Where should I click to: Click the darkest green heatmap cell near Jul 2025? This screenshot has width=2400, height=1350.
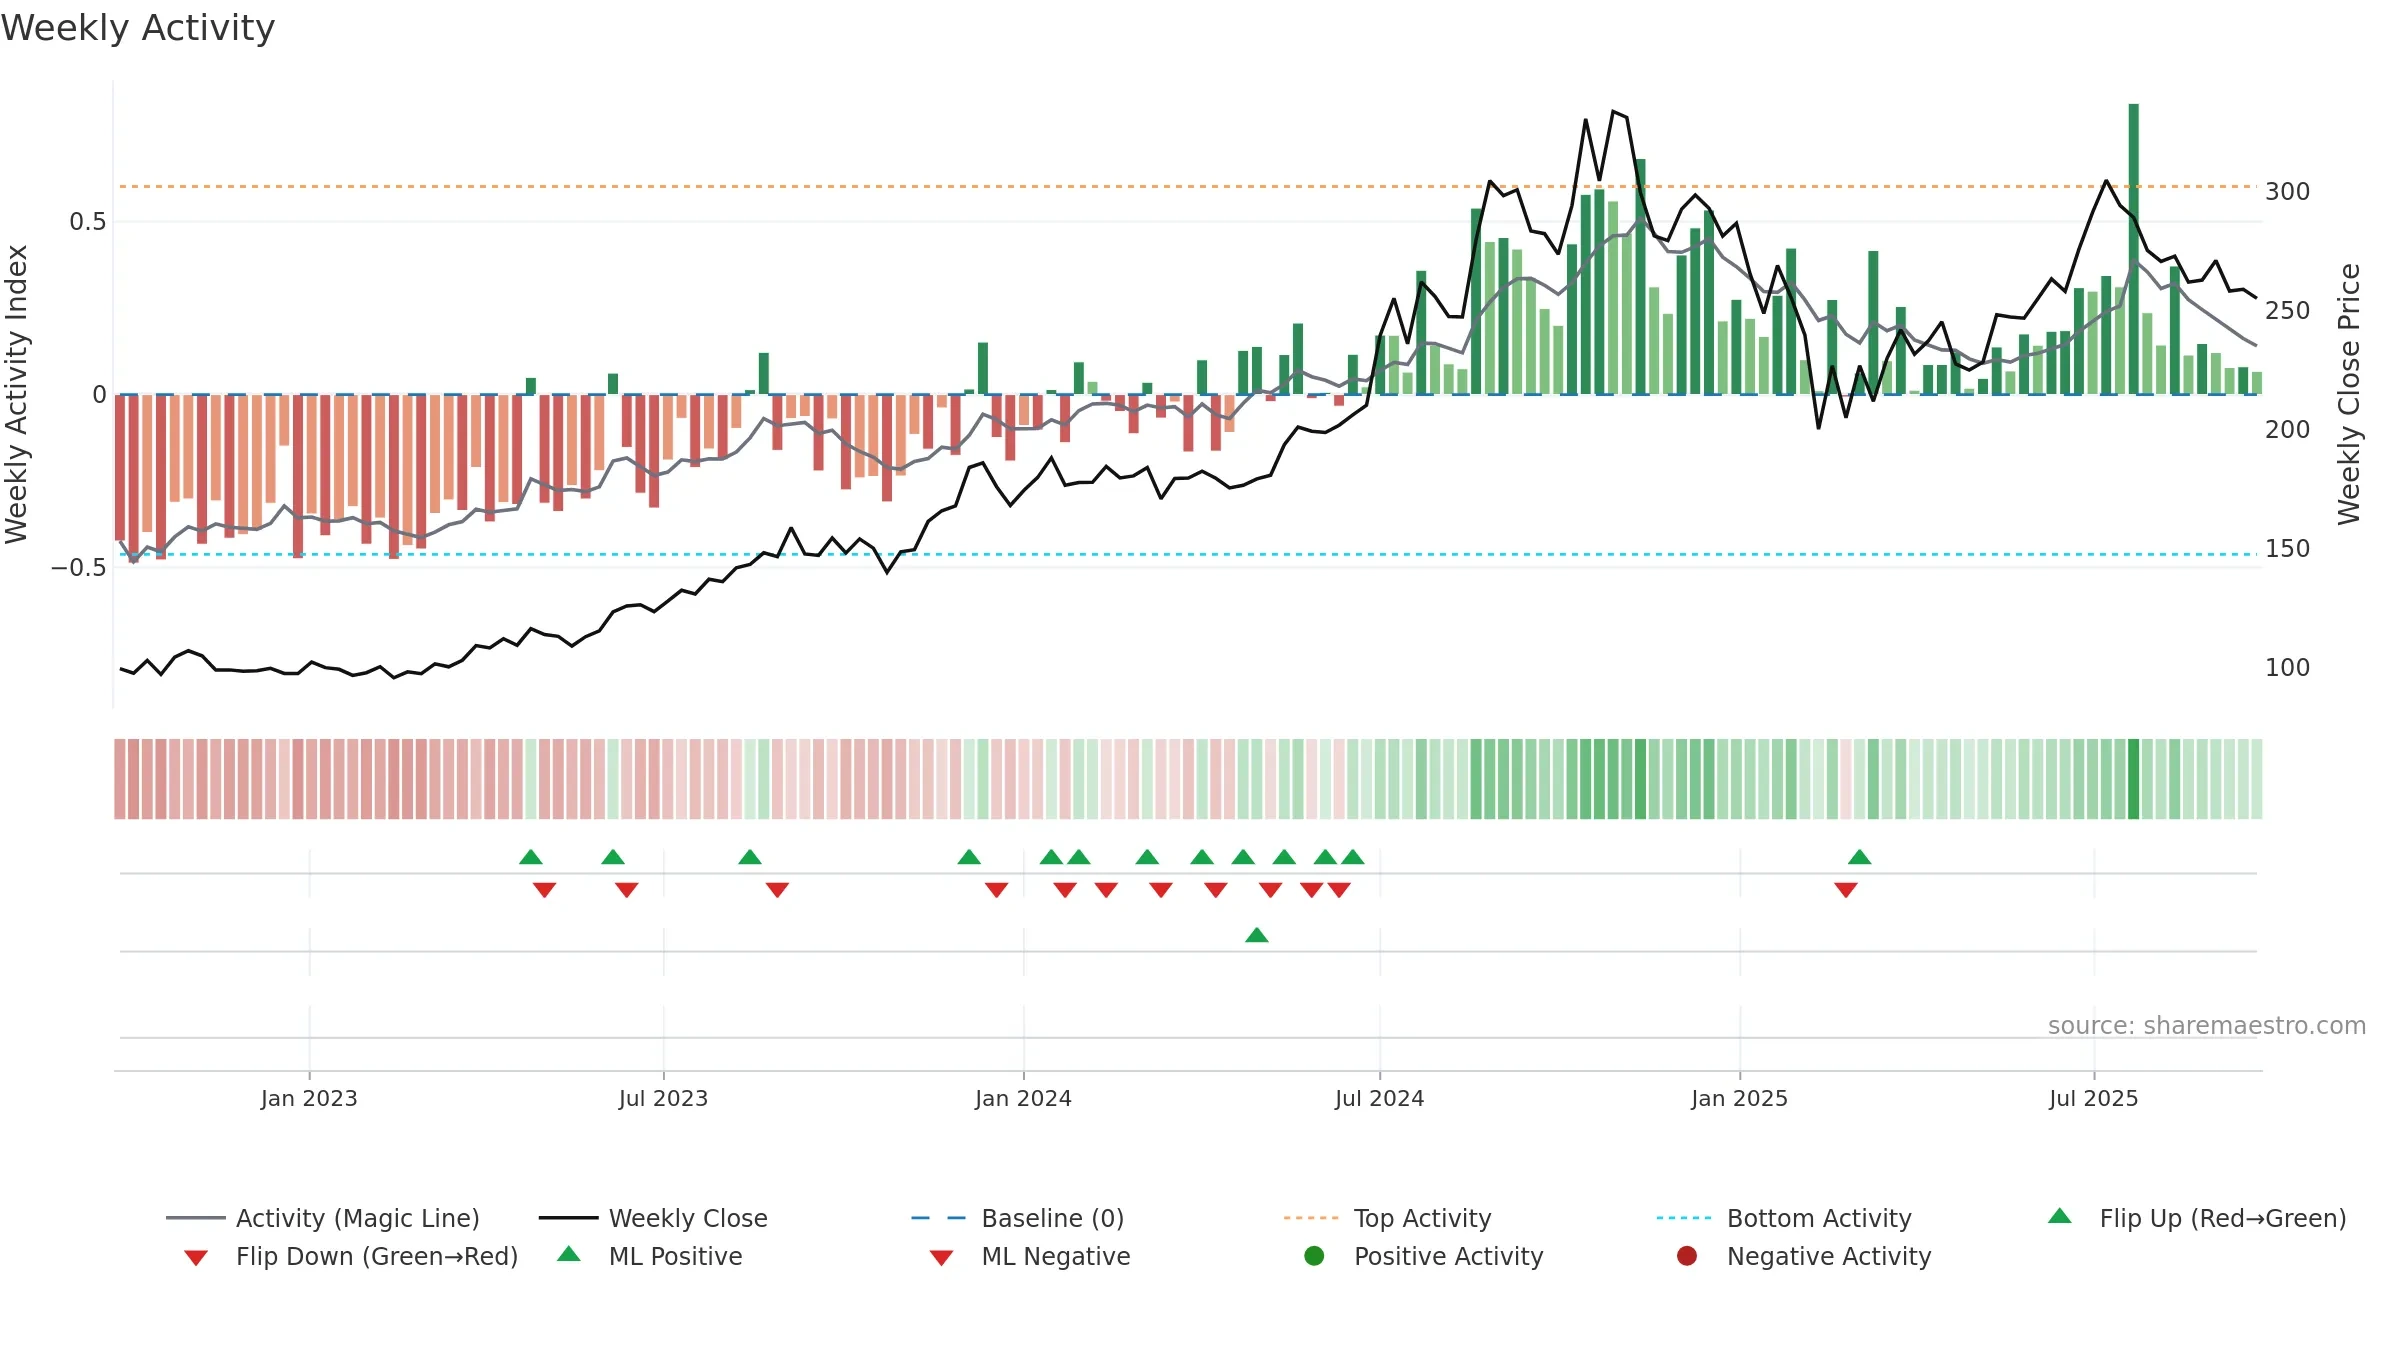[x=2134, y=779]
